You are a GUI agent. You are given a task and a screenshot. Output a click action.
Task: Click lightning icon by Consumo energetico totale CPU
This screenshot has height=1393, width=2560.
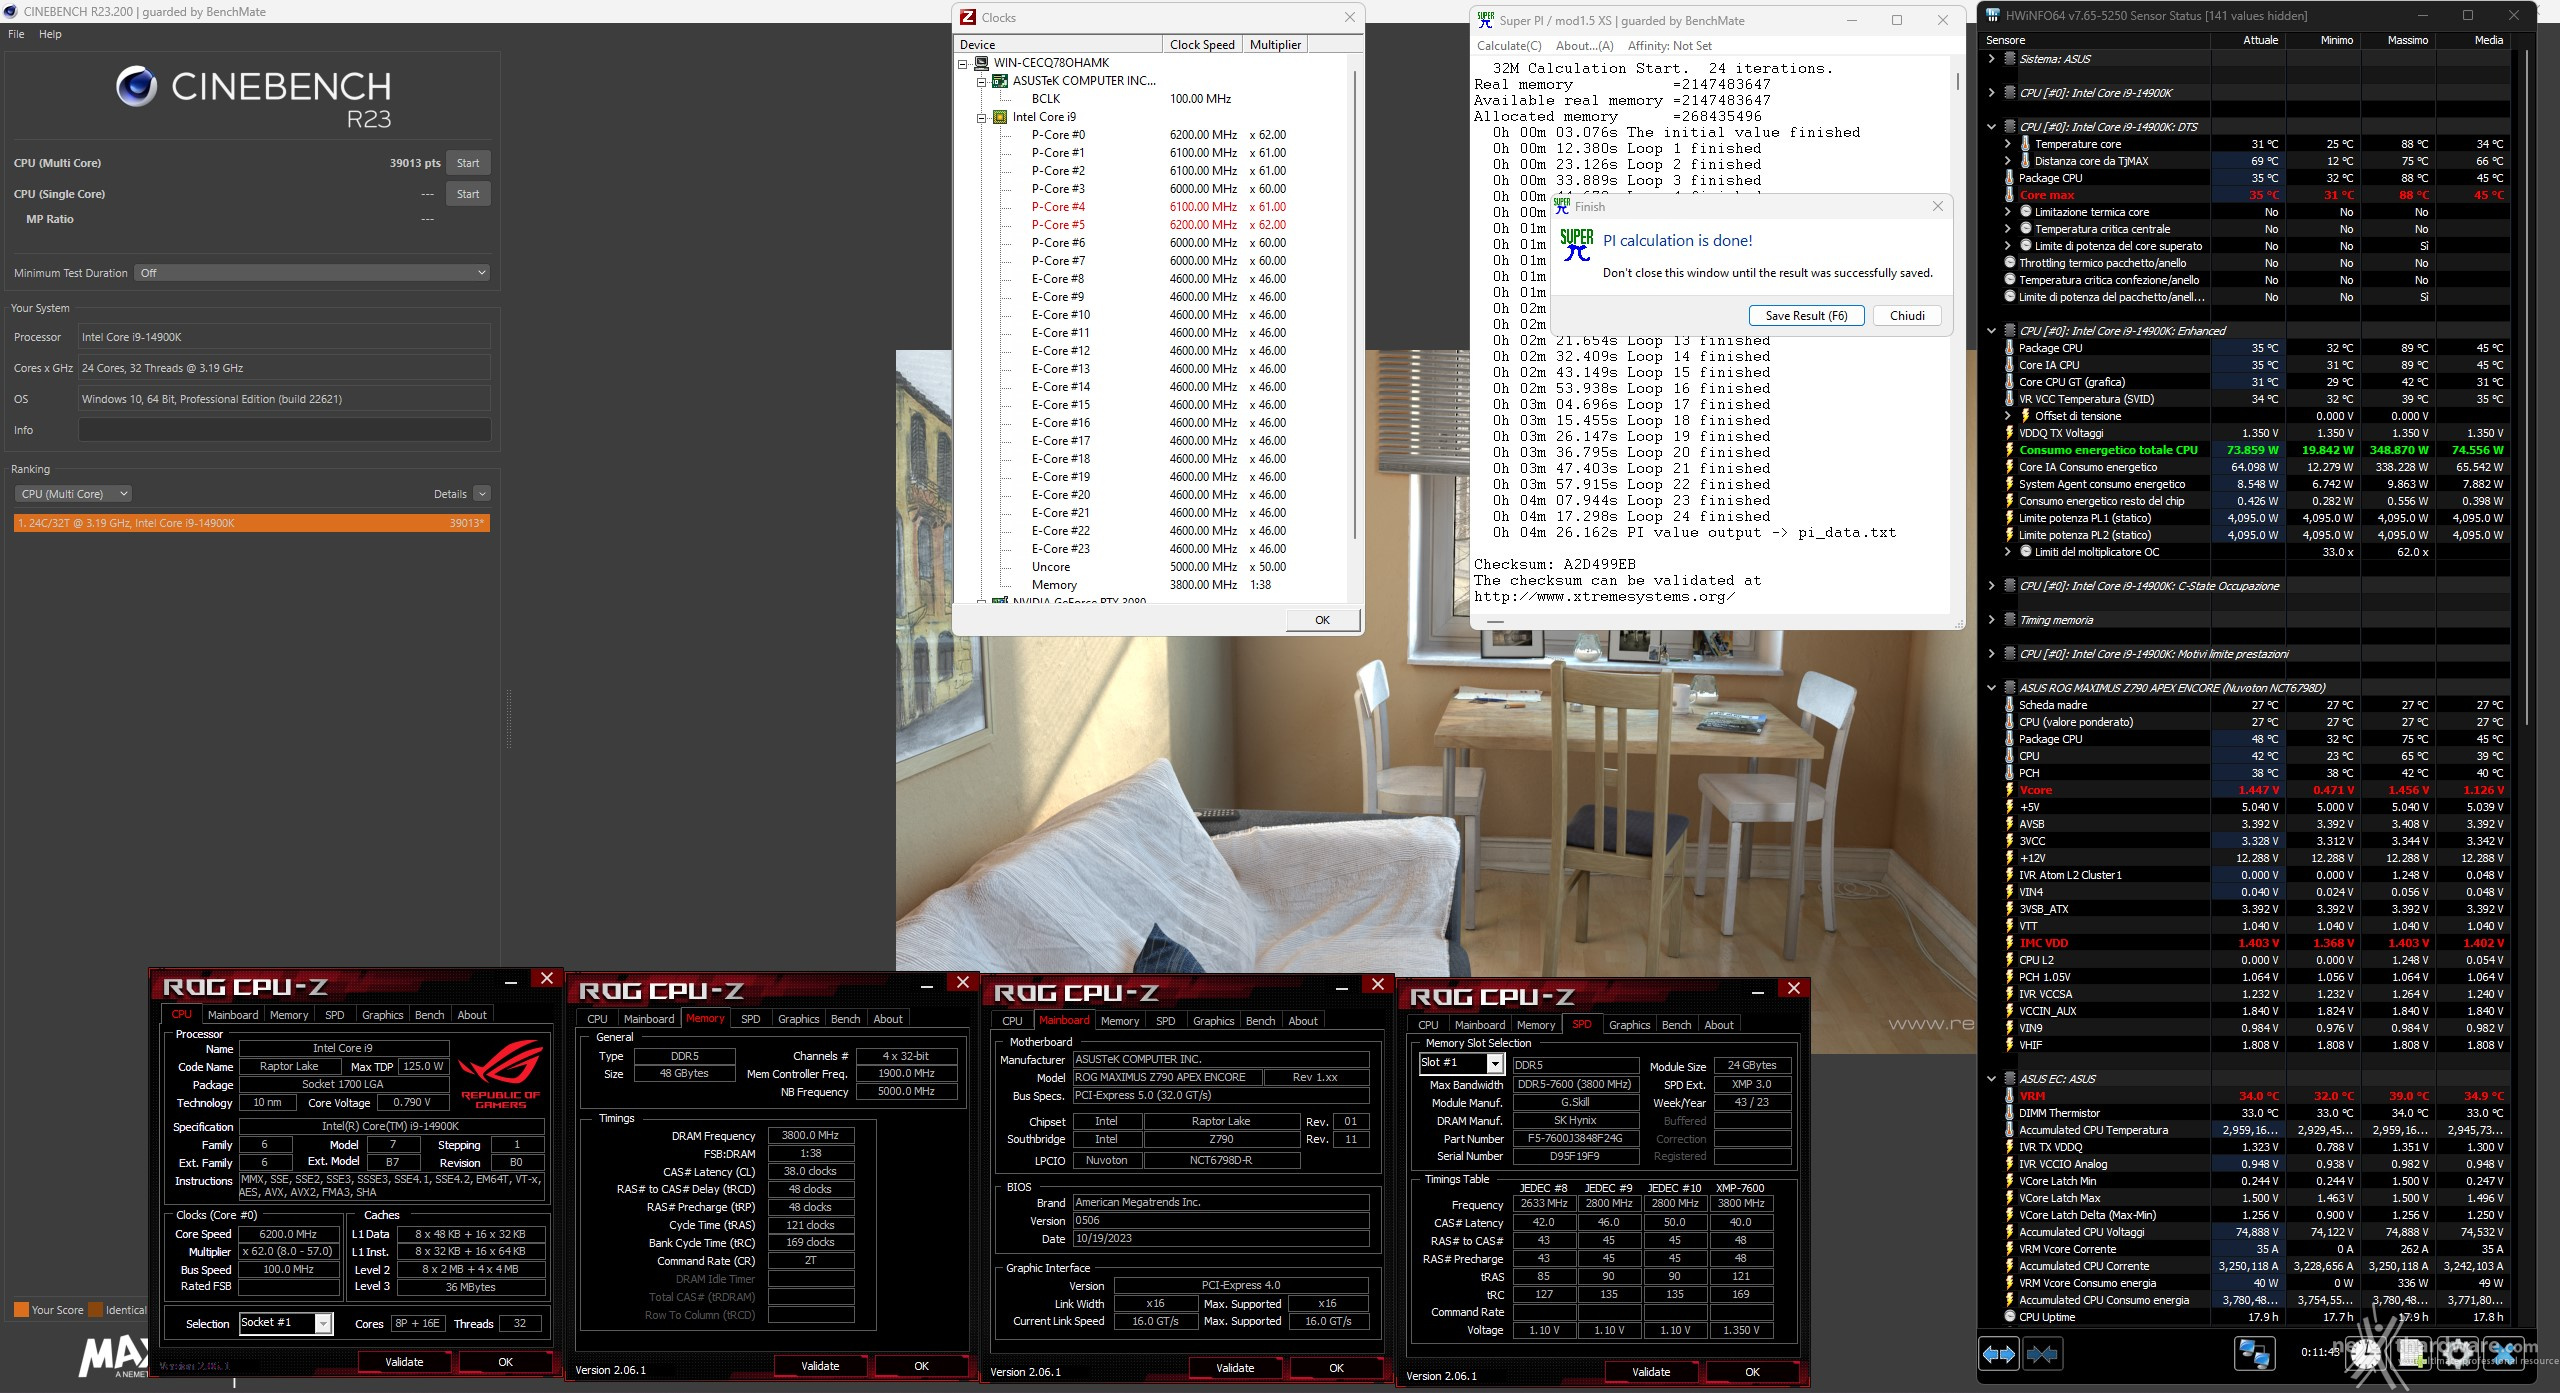(2009, 450)
